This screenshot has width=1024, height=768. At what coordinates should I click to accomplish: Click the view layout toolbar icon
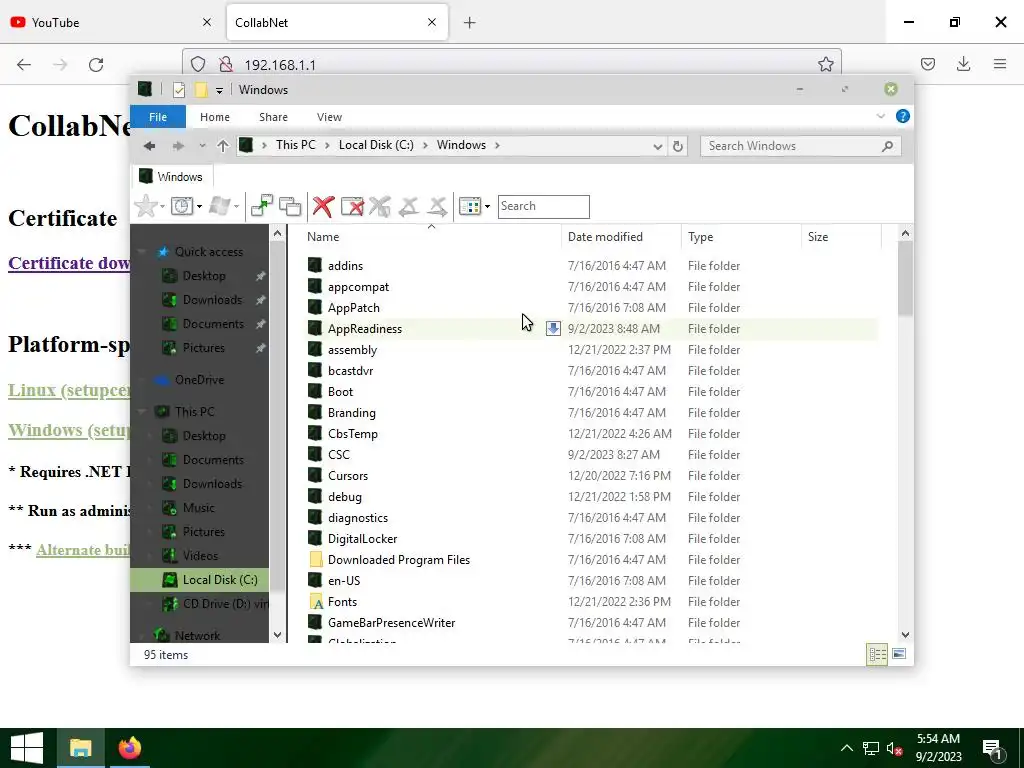point(470,206)
